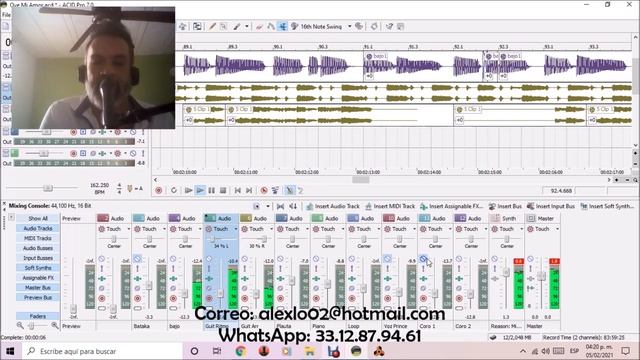Toggle Faders section in mixer pane
This screenshot has height=360, width=640.
[38, 316]
